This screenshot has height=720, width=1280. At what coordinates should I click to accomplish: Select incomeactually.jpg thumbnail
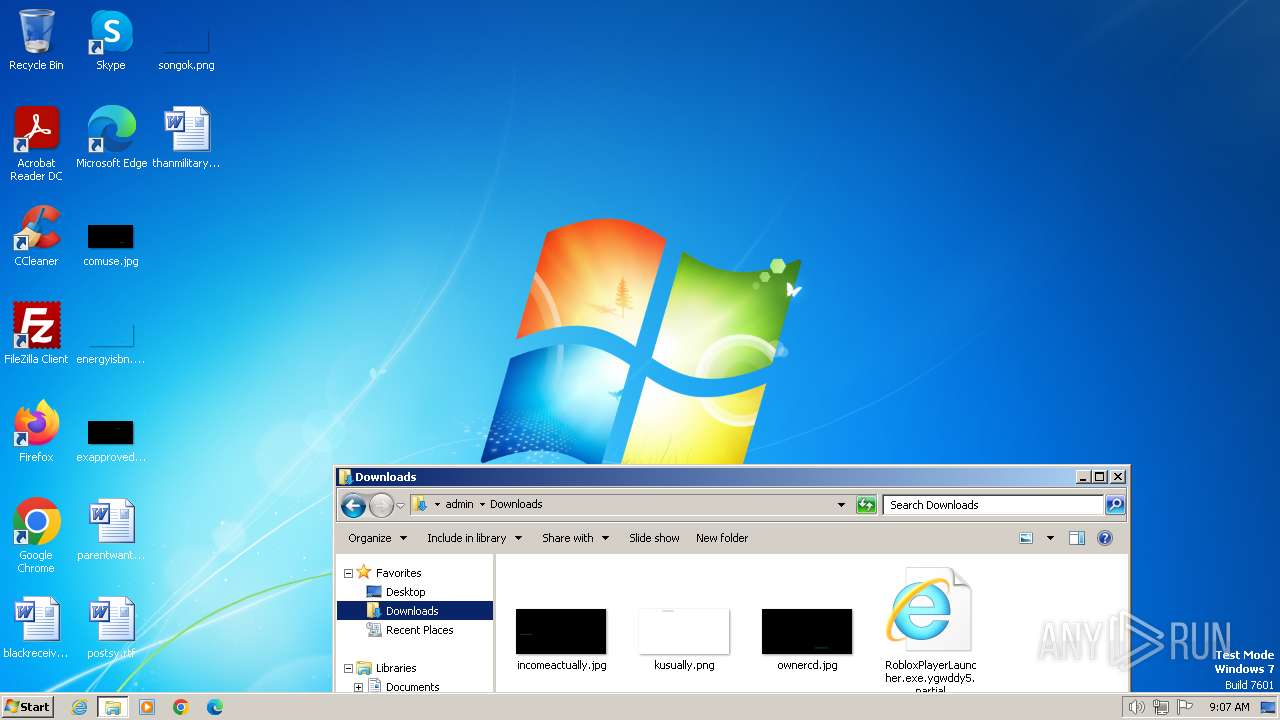pos(561,640)
